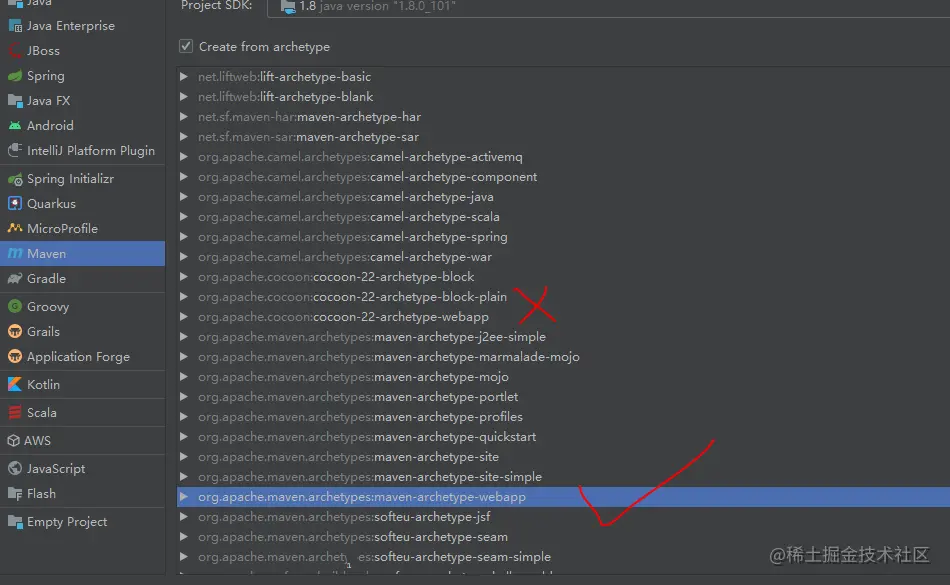950x585 pixels.
Task: Click the Spring leaf icon
Action: point(15,76)
